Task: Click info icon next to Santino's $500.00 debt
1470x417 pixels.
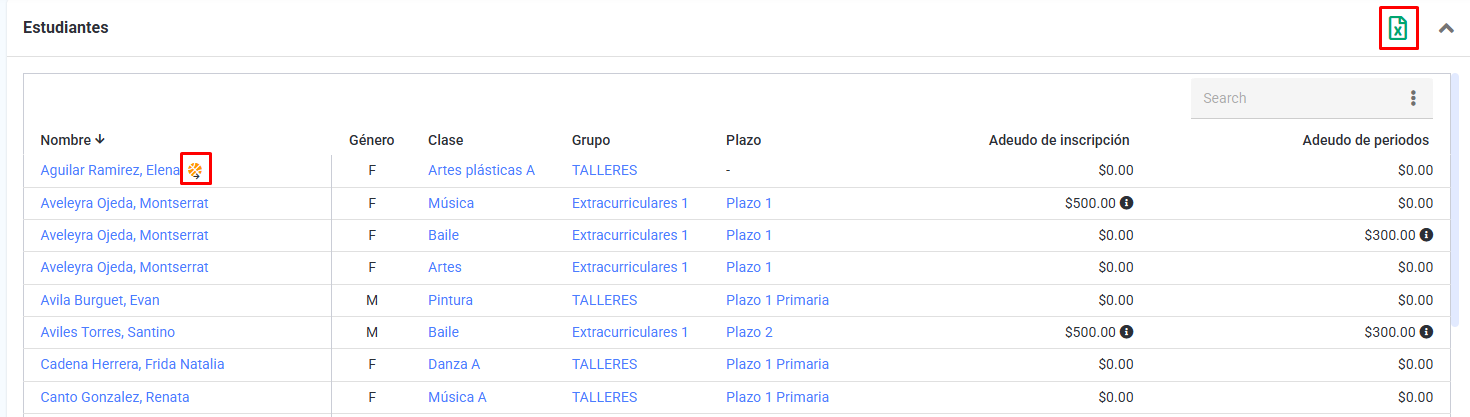Action: (x=1126, y=332)
